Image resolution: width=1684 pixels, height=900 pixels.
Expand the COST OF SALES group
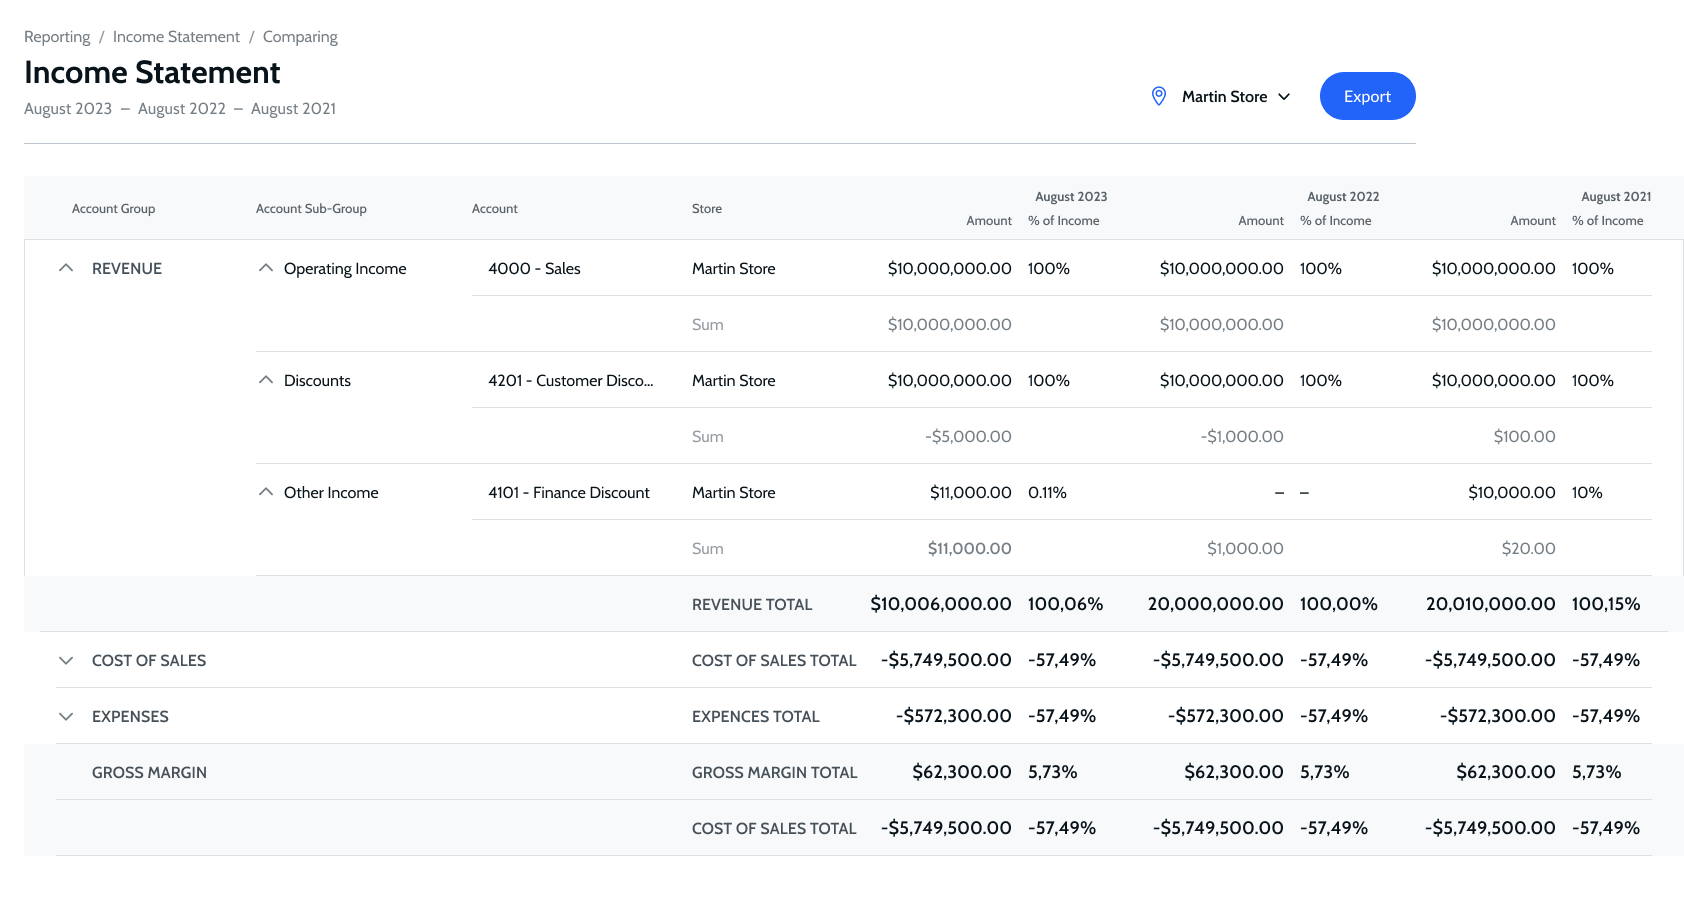(66, 660)
